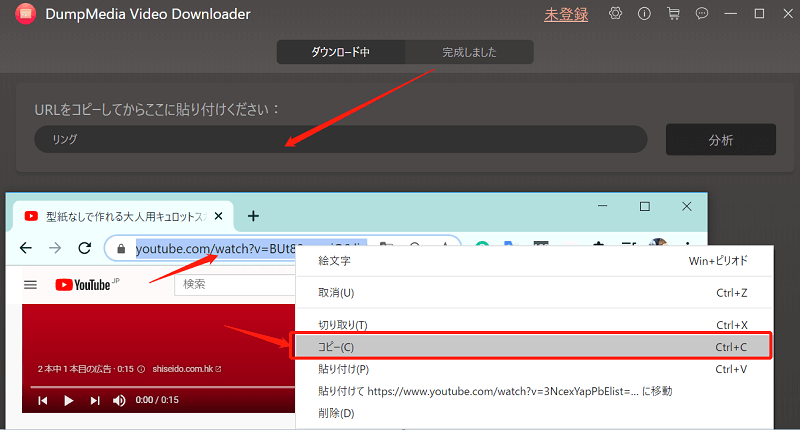The image size is (800, 430).
Task: Select 切り取り(T) from context menu
Action: pos(534,325)
